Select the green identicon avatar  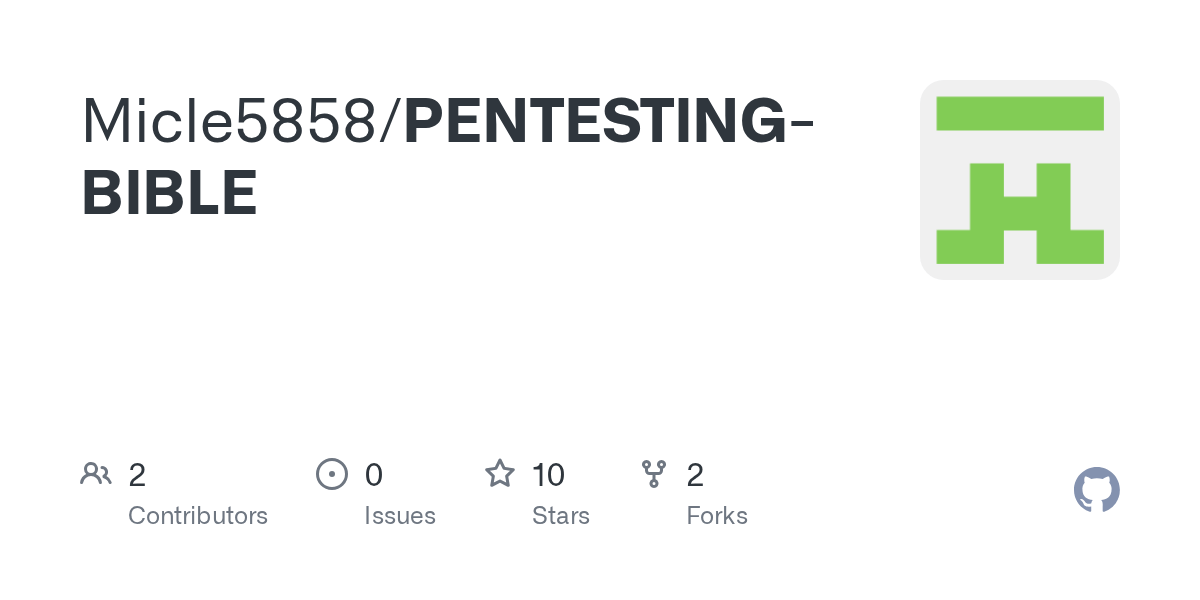click(1020, 180)
